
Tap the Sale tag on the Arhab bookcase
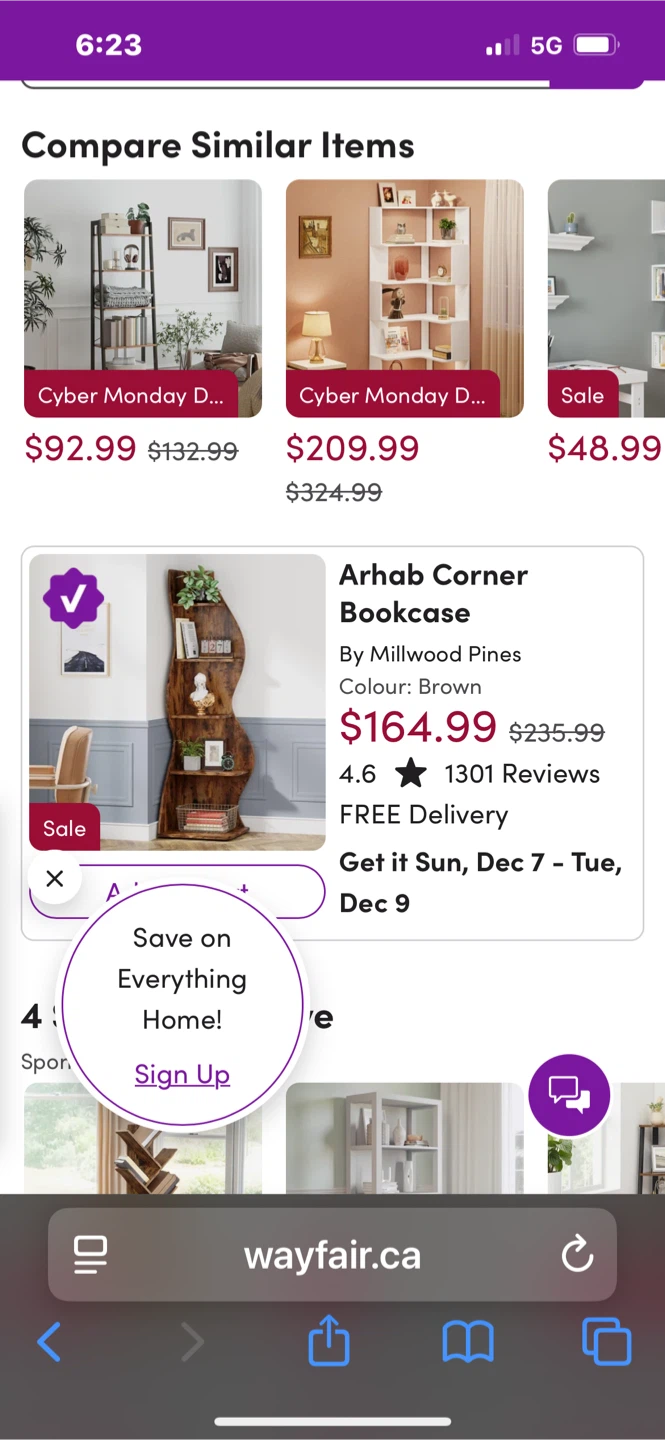point(64,828)
